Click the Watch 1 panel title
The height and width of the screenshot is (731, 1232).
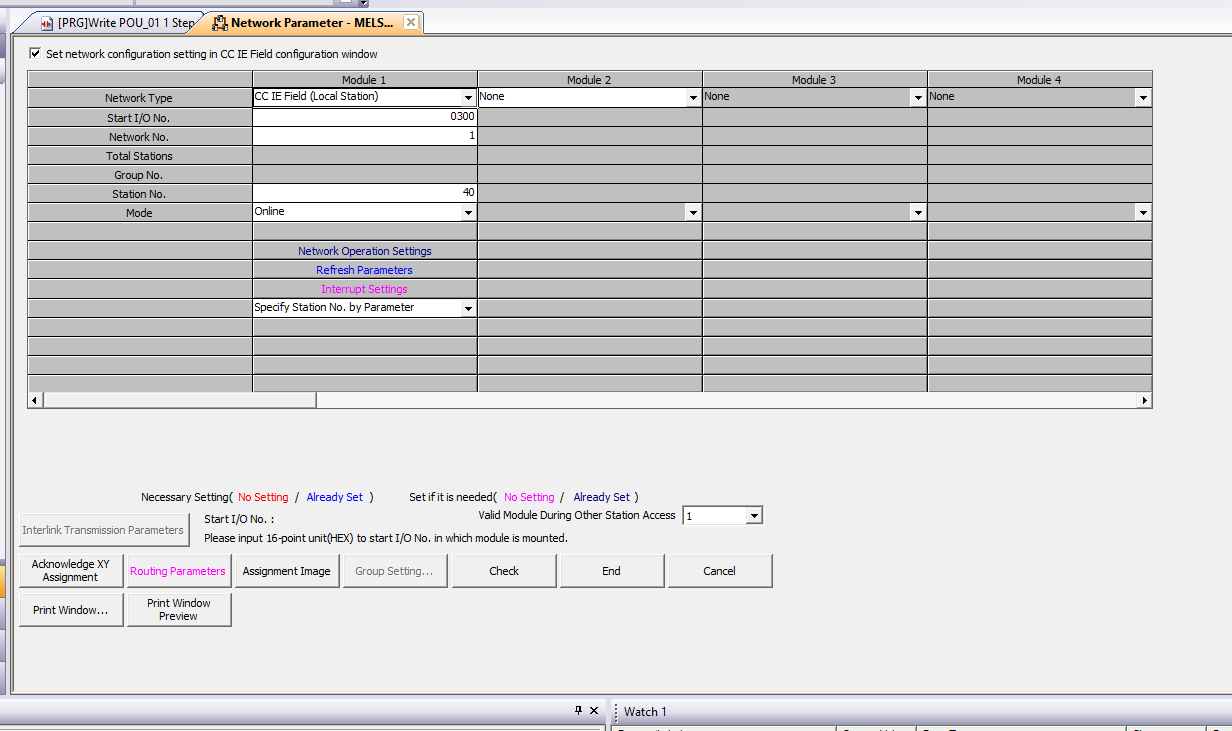[x=645, y=712]
